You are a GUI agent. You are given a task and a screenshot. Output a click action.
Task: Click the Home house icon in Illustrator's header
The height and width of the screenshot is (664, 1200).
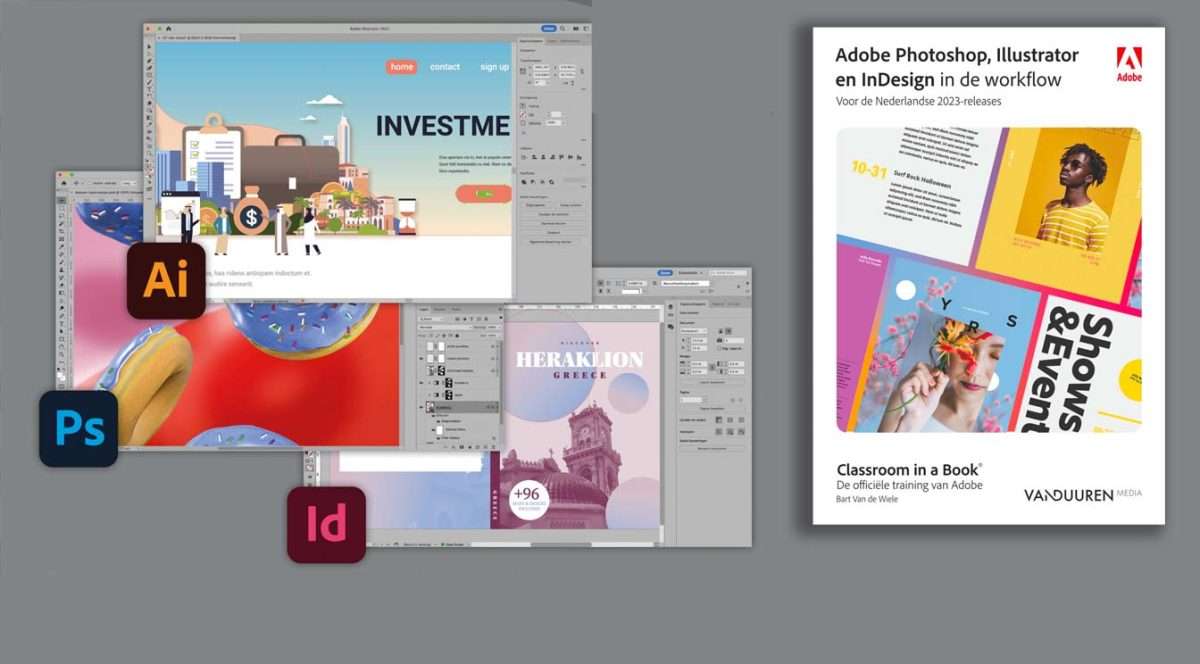(168, 28)
